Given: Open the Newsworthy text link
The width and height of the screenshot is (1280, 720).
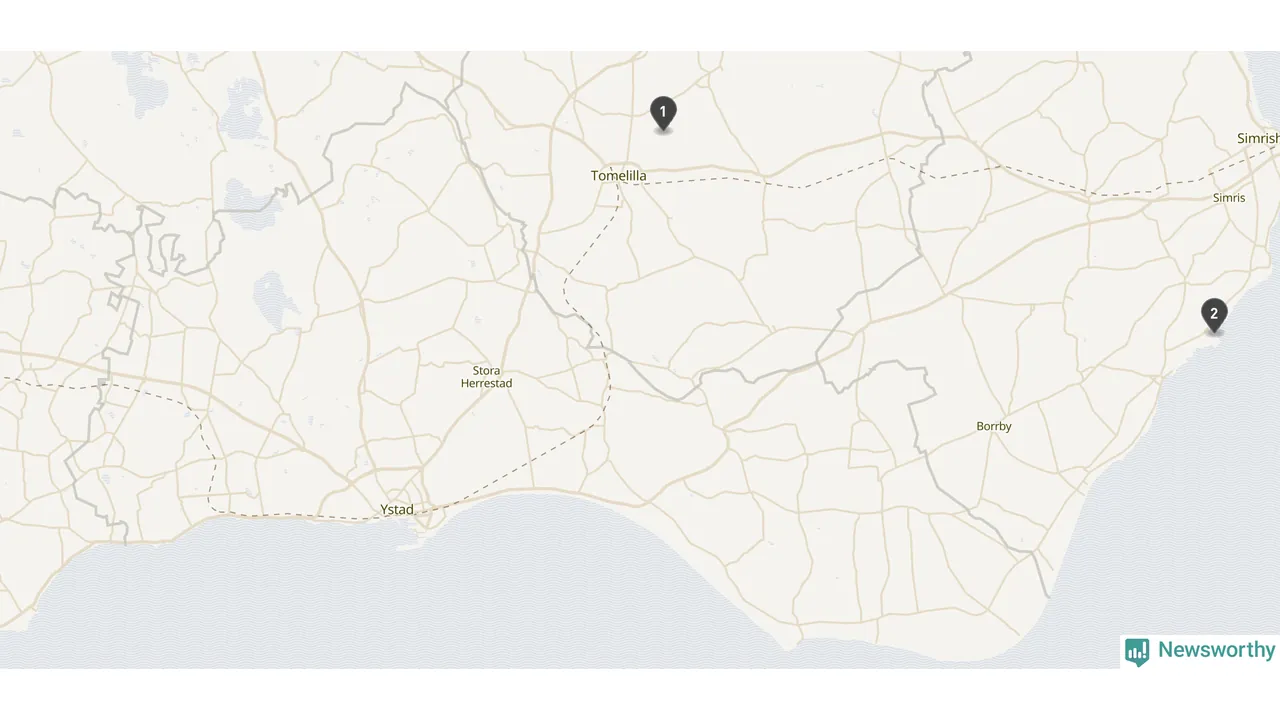Looking at the screenshot, I should [1216, 650].
